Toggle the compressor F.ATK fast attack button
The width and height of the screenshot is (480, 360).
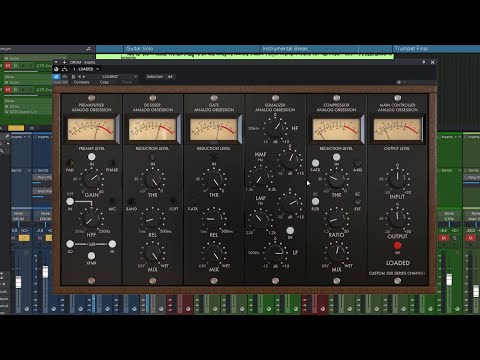pyautogui.click(x=315, y=163)
